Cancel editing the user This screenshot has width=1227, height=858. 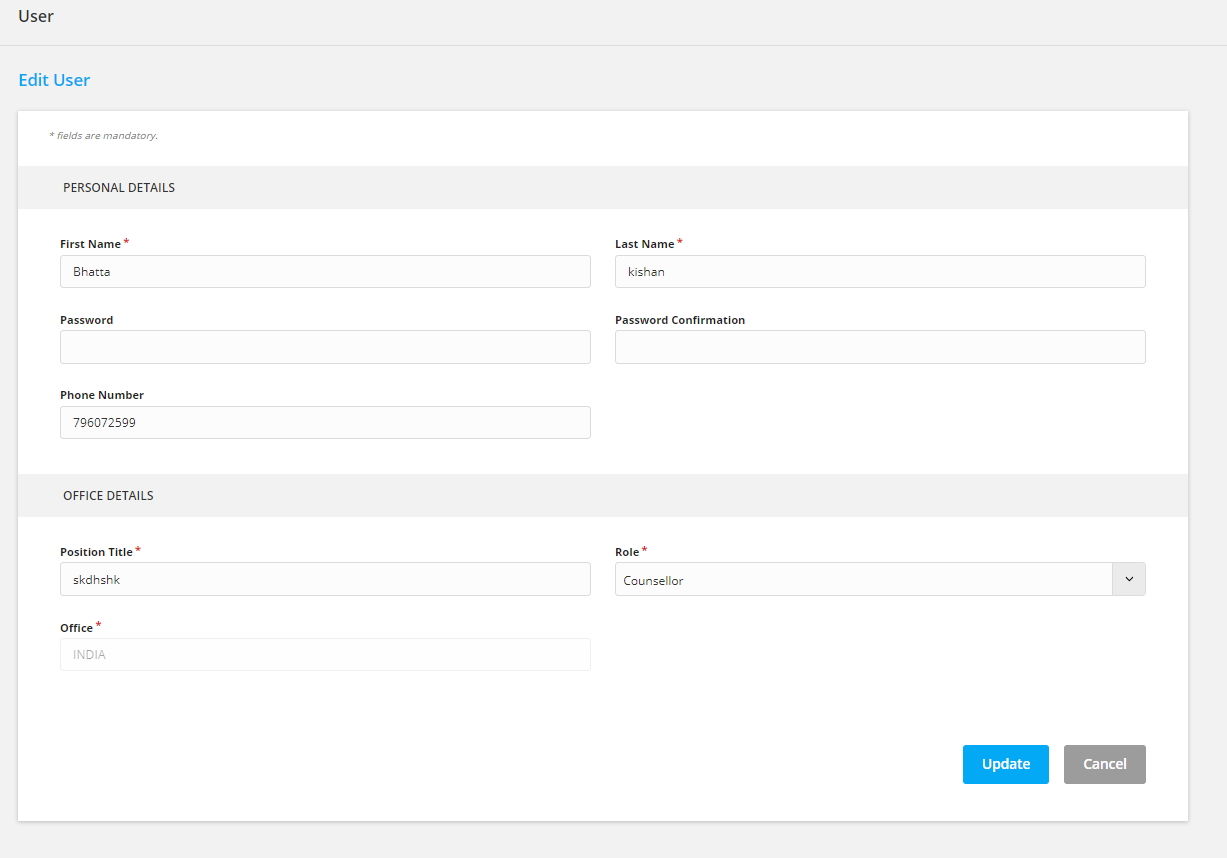[x=1104, y=764]
